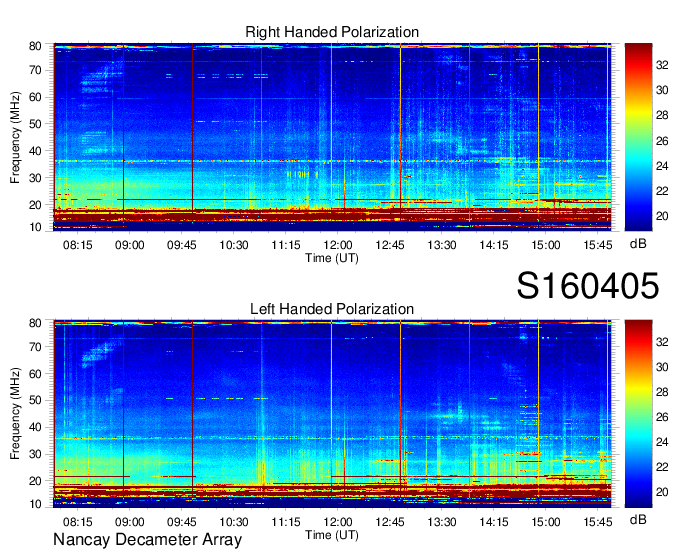Click the "dB" label under Left Handed color bar
The image size is (680, 552).
pos(638,519)
